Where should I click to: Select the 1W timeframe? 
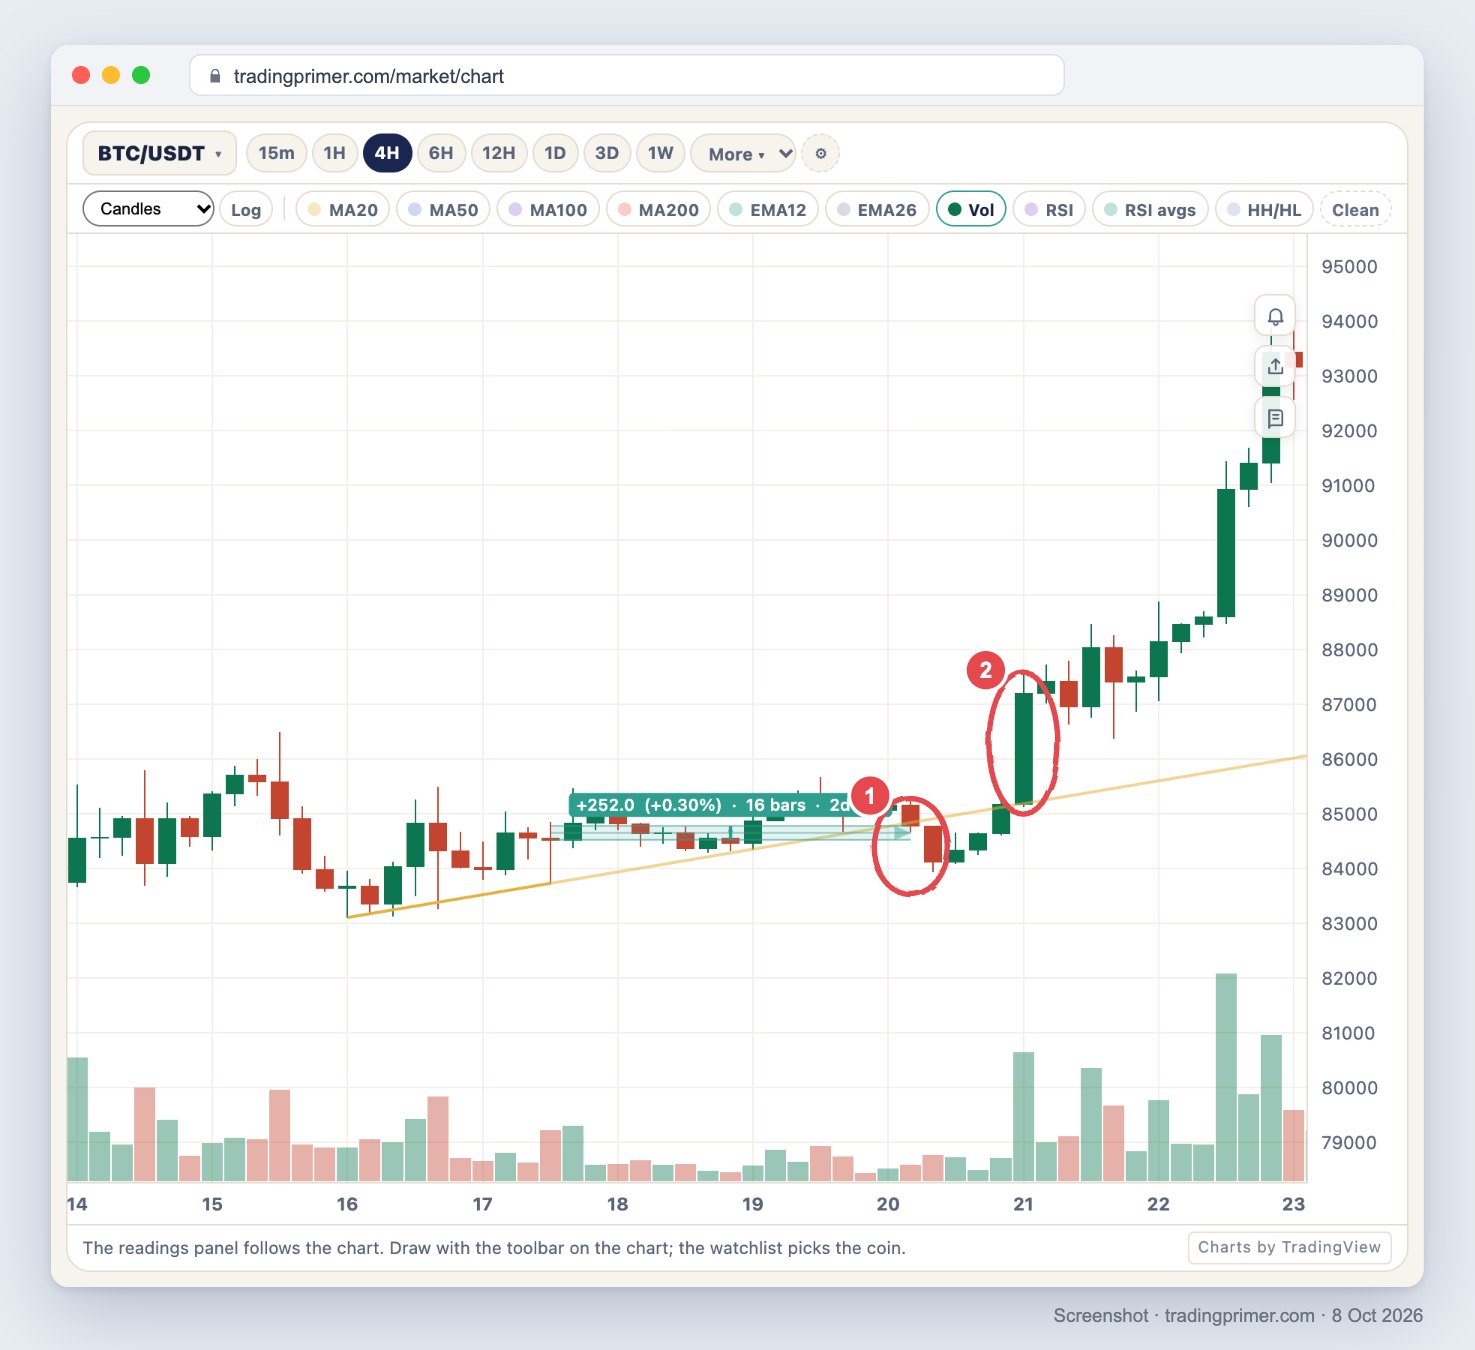click(660, 153)
